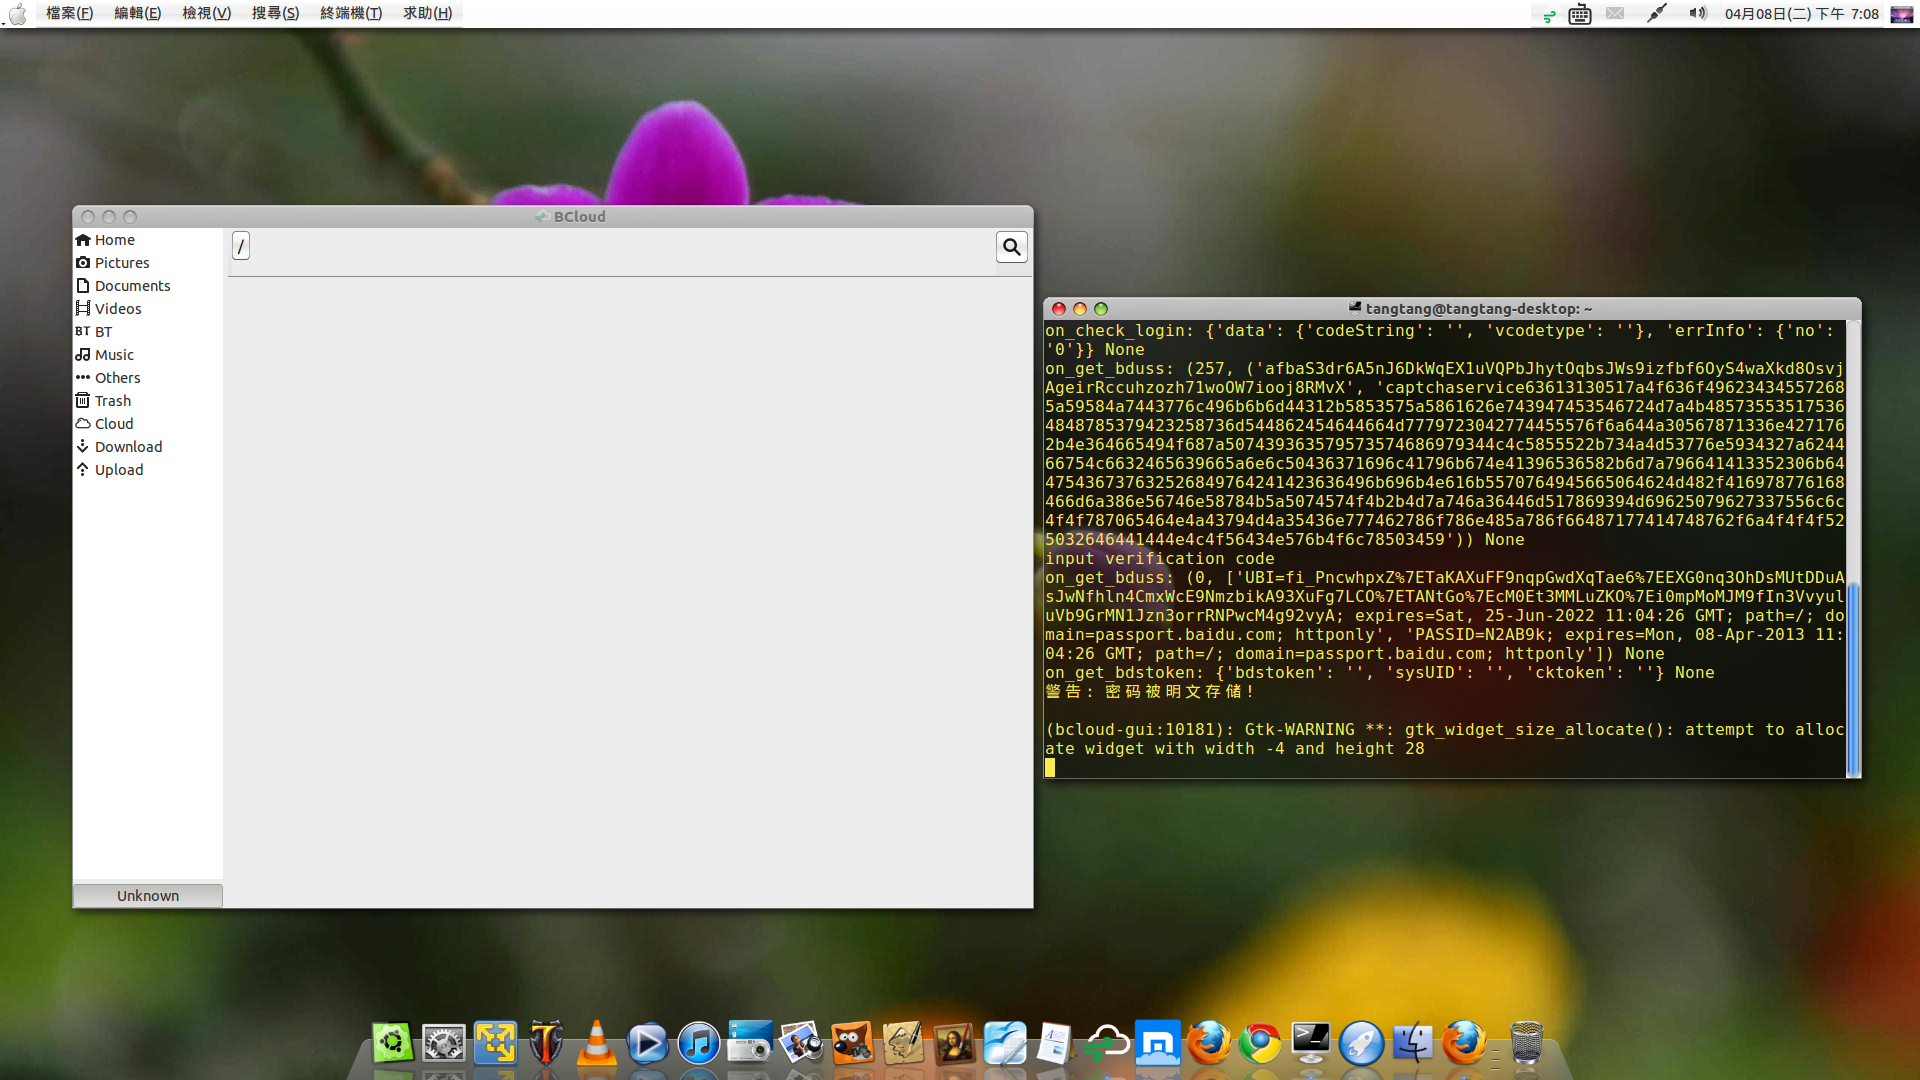Launch the photo viewer dock icon

[x=801, y=1043]
